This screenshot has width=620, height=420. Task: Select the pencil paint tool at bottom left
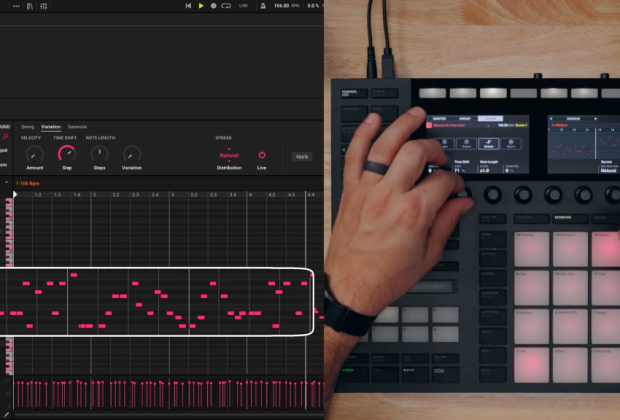pos(6,415)
